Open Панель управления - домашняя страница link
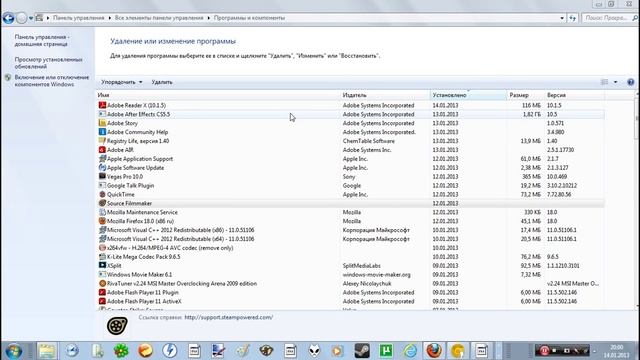 point(42,40)
